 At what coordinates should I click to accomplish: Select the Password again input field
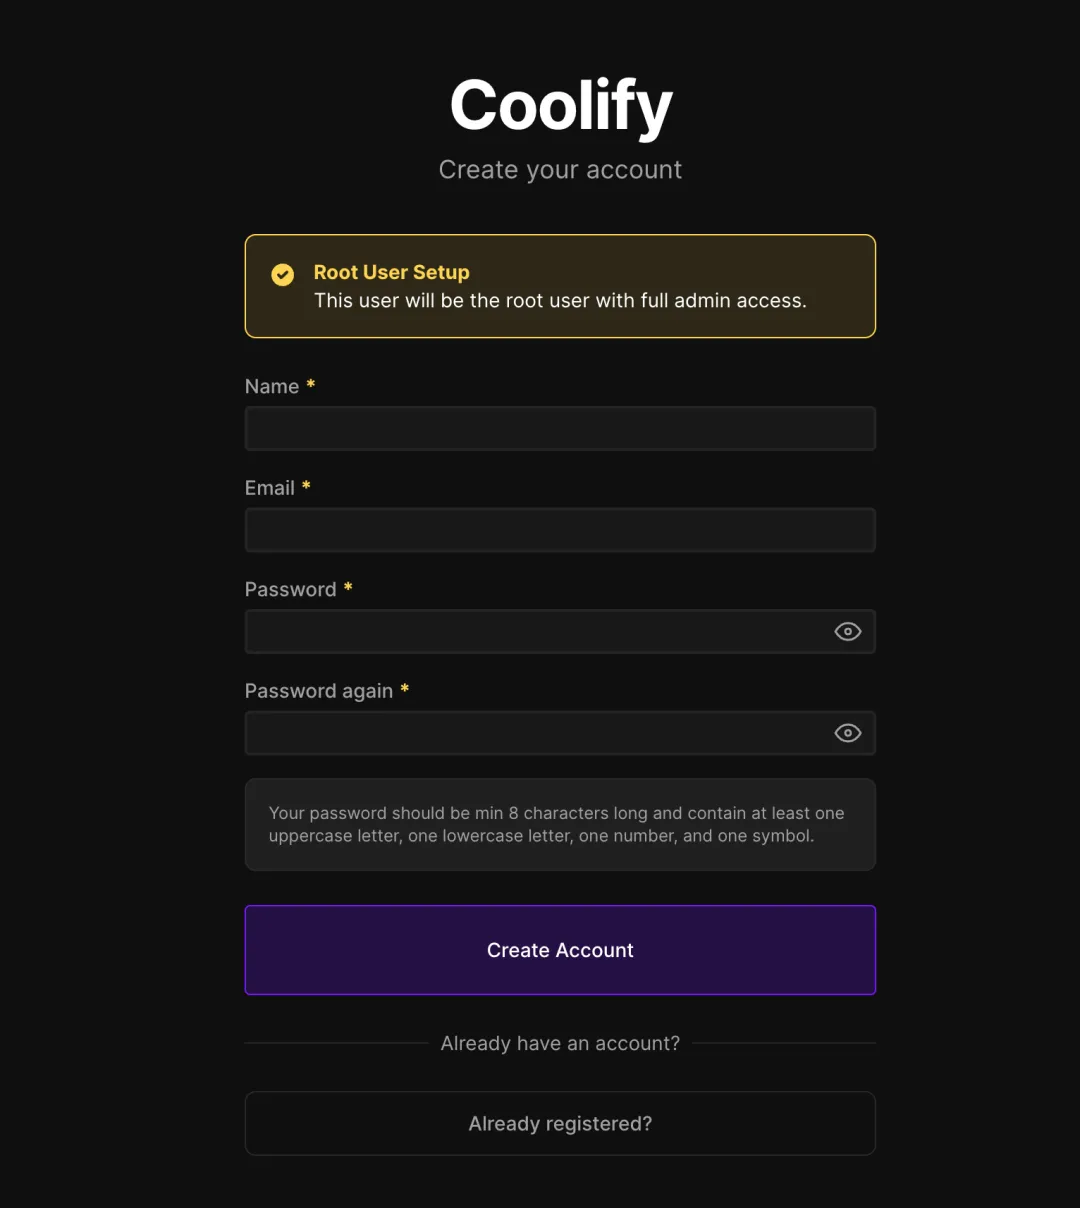(535, 733)
